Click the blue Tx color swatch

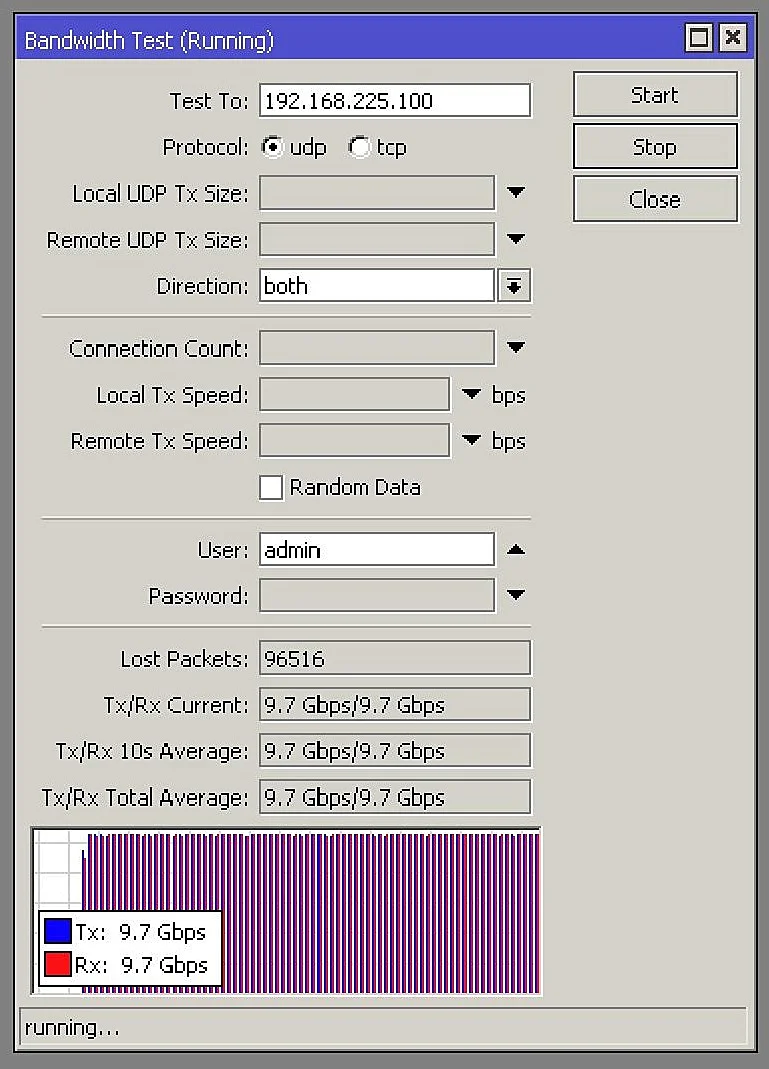coord(58,932)
